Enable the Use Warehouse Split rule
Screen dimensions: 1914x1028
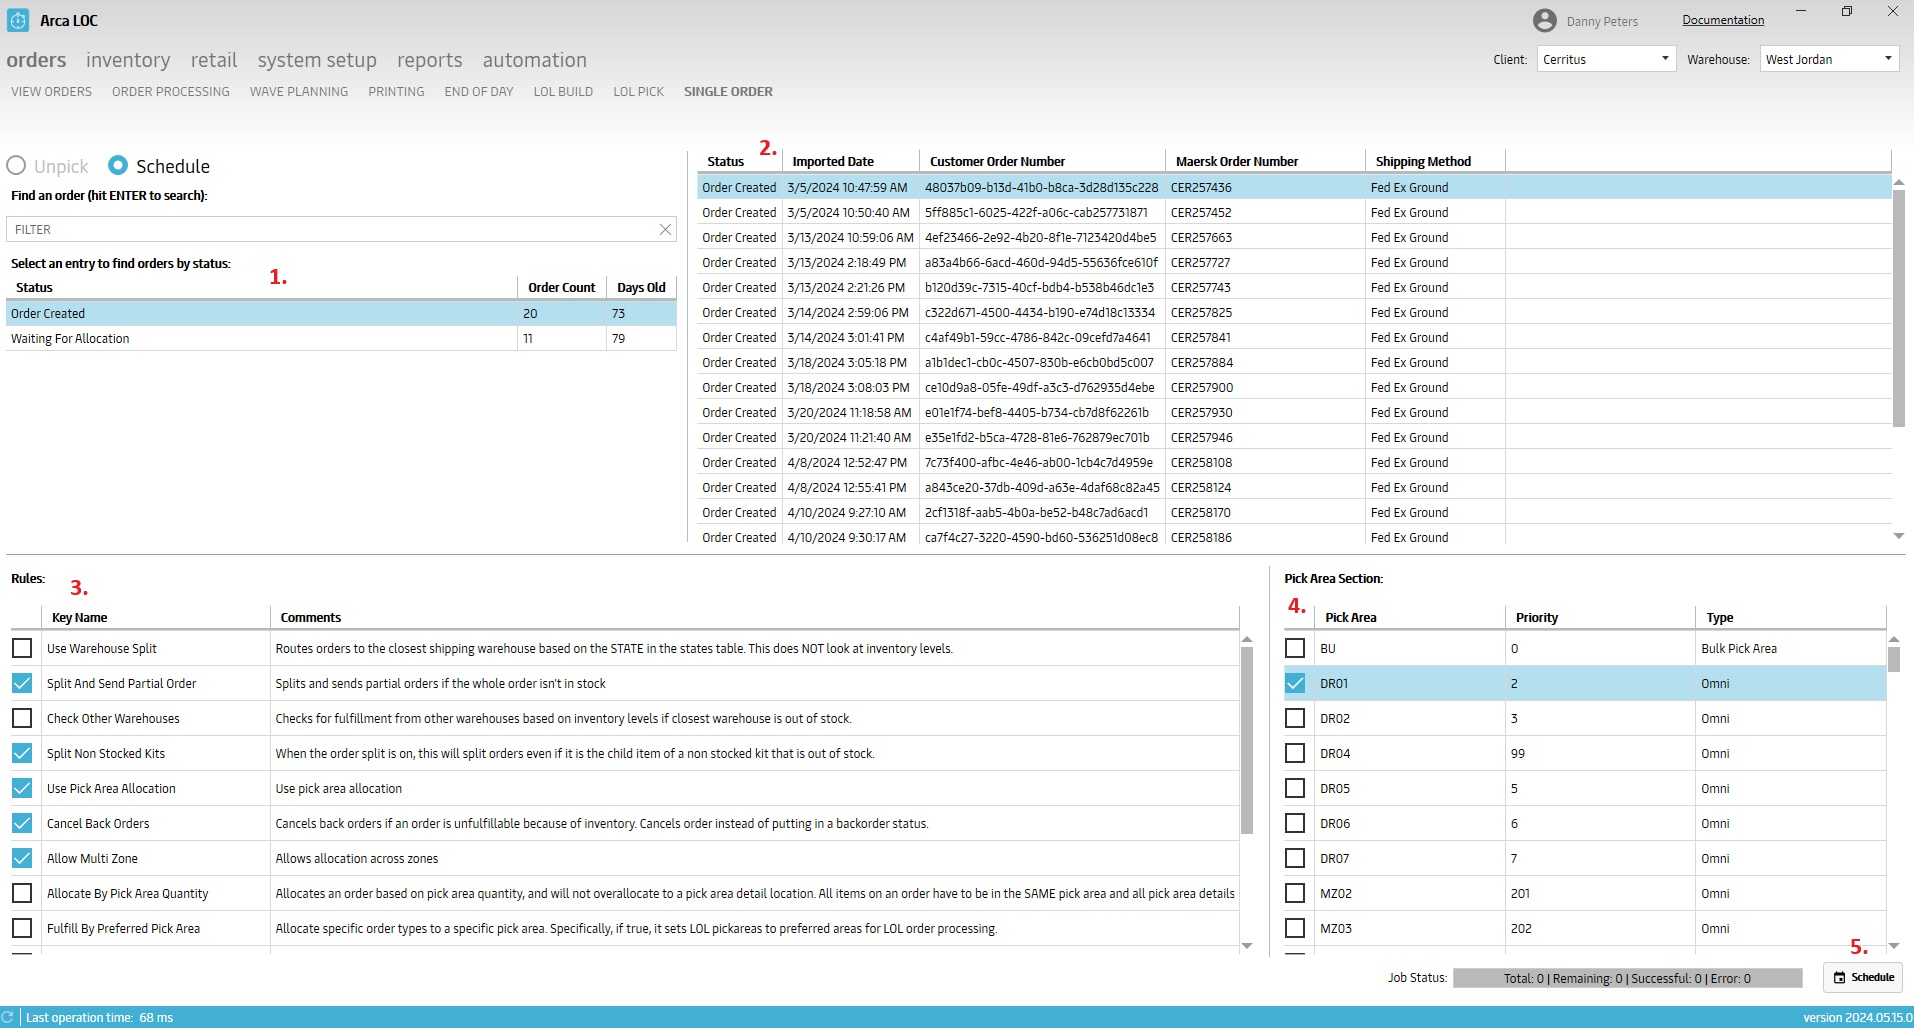(22, 648)
